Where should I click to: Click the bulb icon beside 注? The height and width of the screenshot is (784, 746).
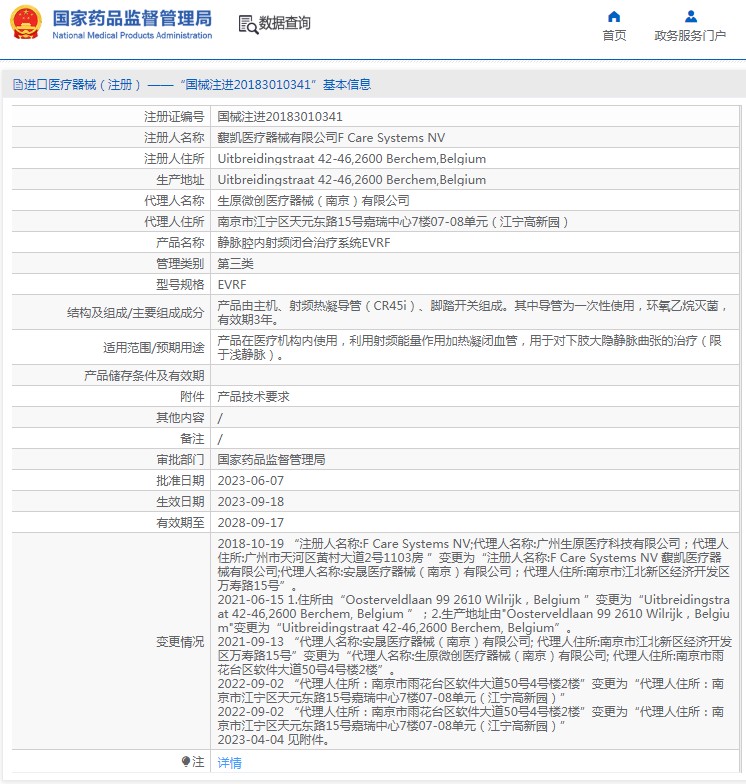[x=186, y=762]
